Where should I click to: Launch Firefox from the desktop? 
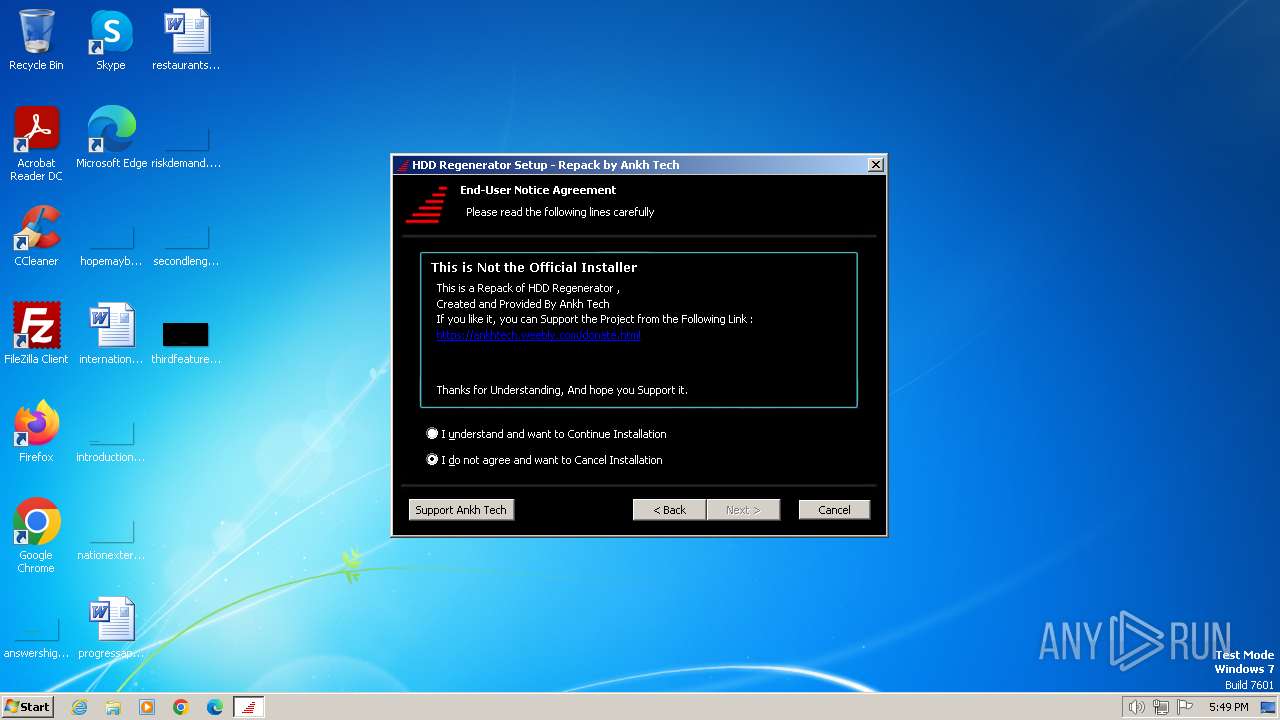pos(36,432)
